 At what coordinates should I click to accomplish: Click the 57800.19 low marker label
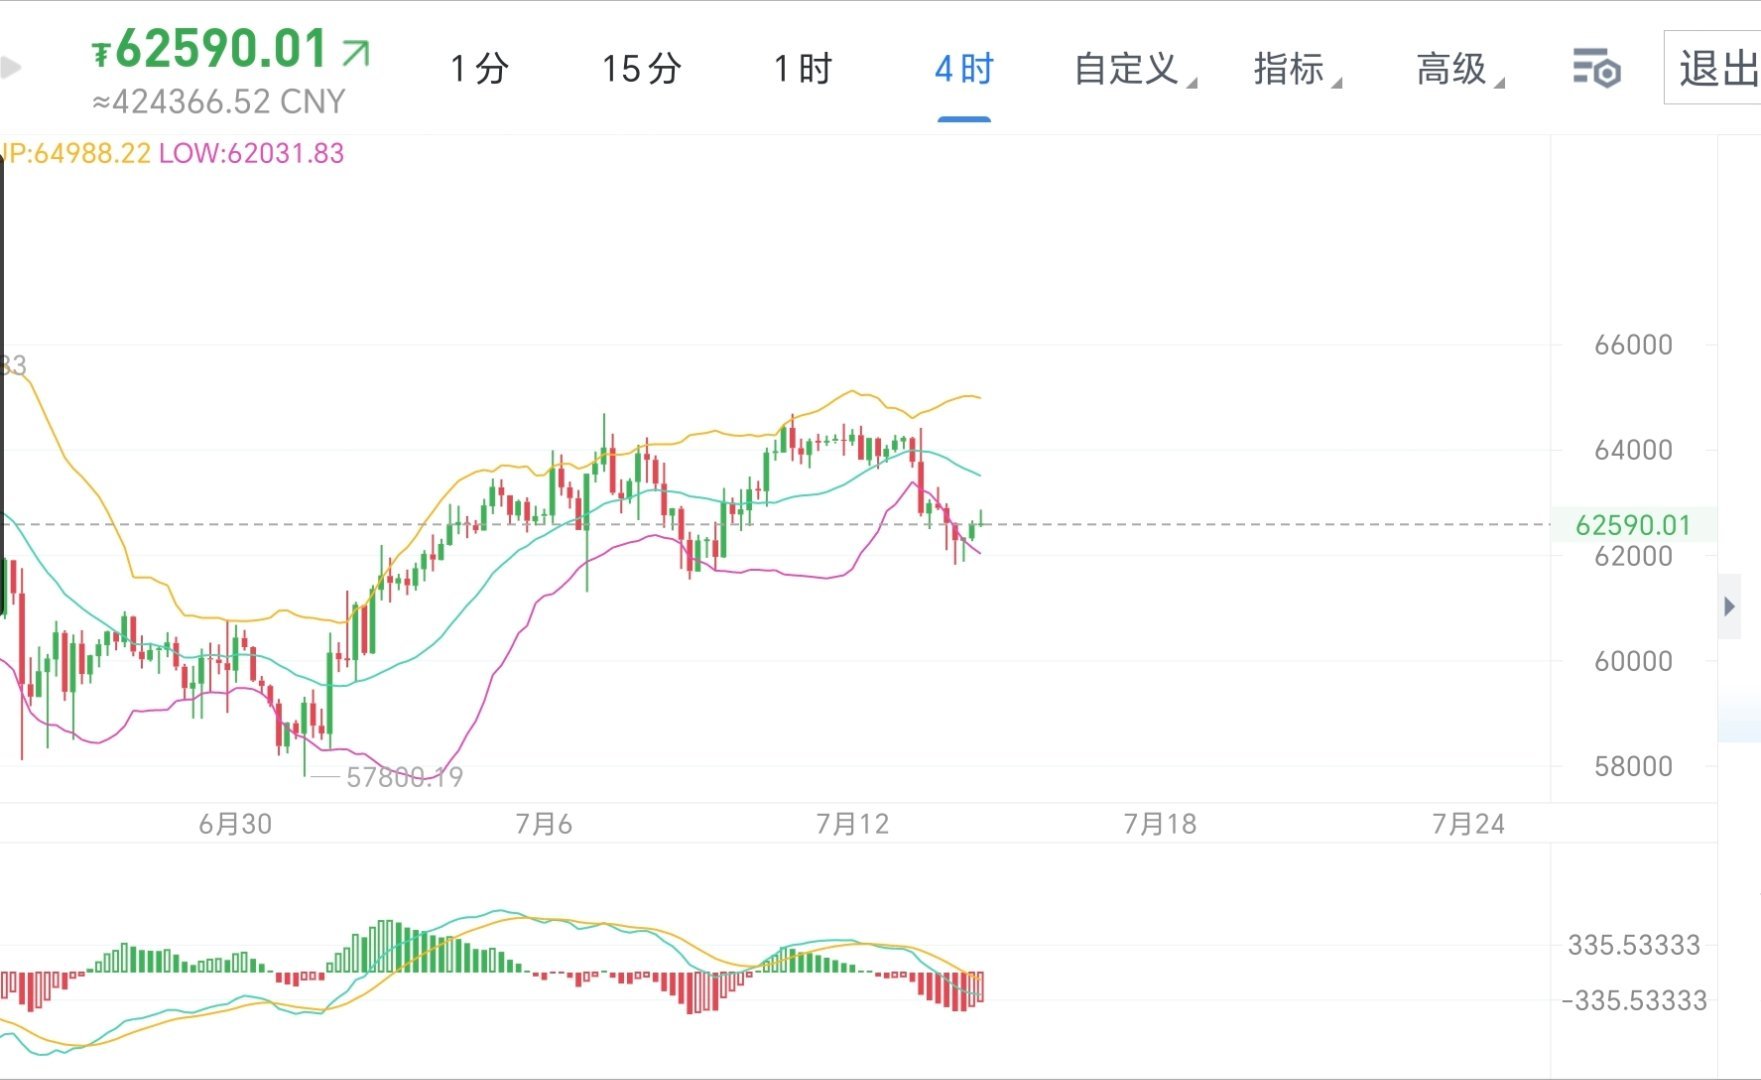pyautogui.click(x=404, y=777)
